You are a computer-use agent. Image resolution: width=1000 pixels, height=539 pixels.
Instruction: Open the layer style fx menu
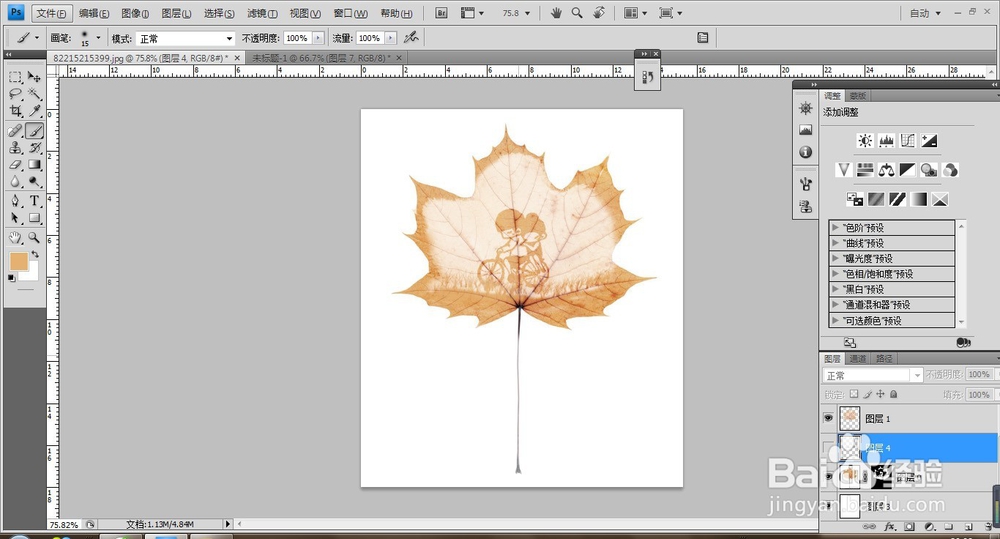890,527
